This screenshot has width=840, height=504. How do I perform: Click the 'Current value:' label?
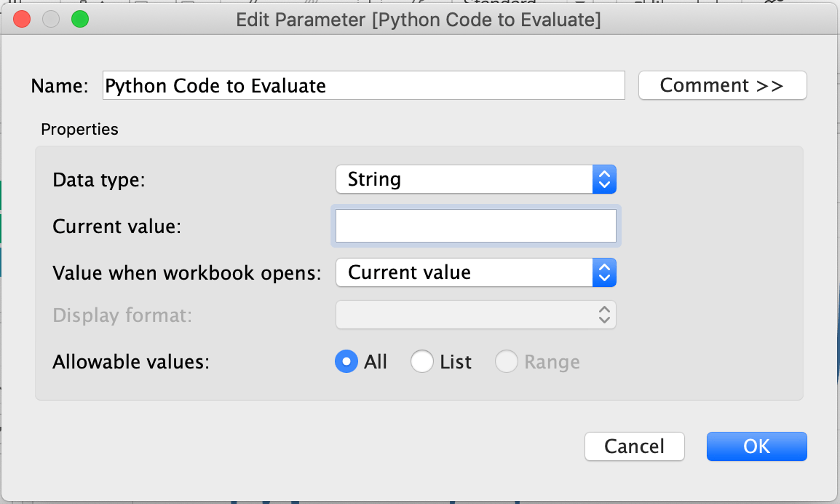coord(117,226)
